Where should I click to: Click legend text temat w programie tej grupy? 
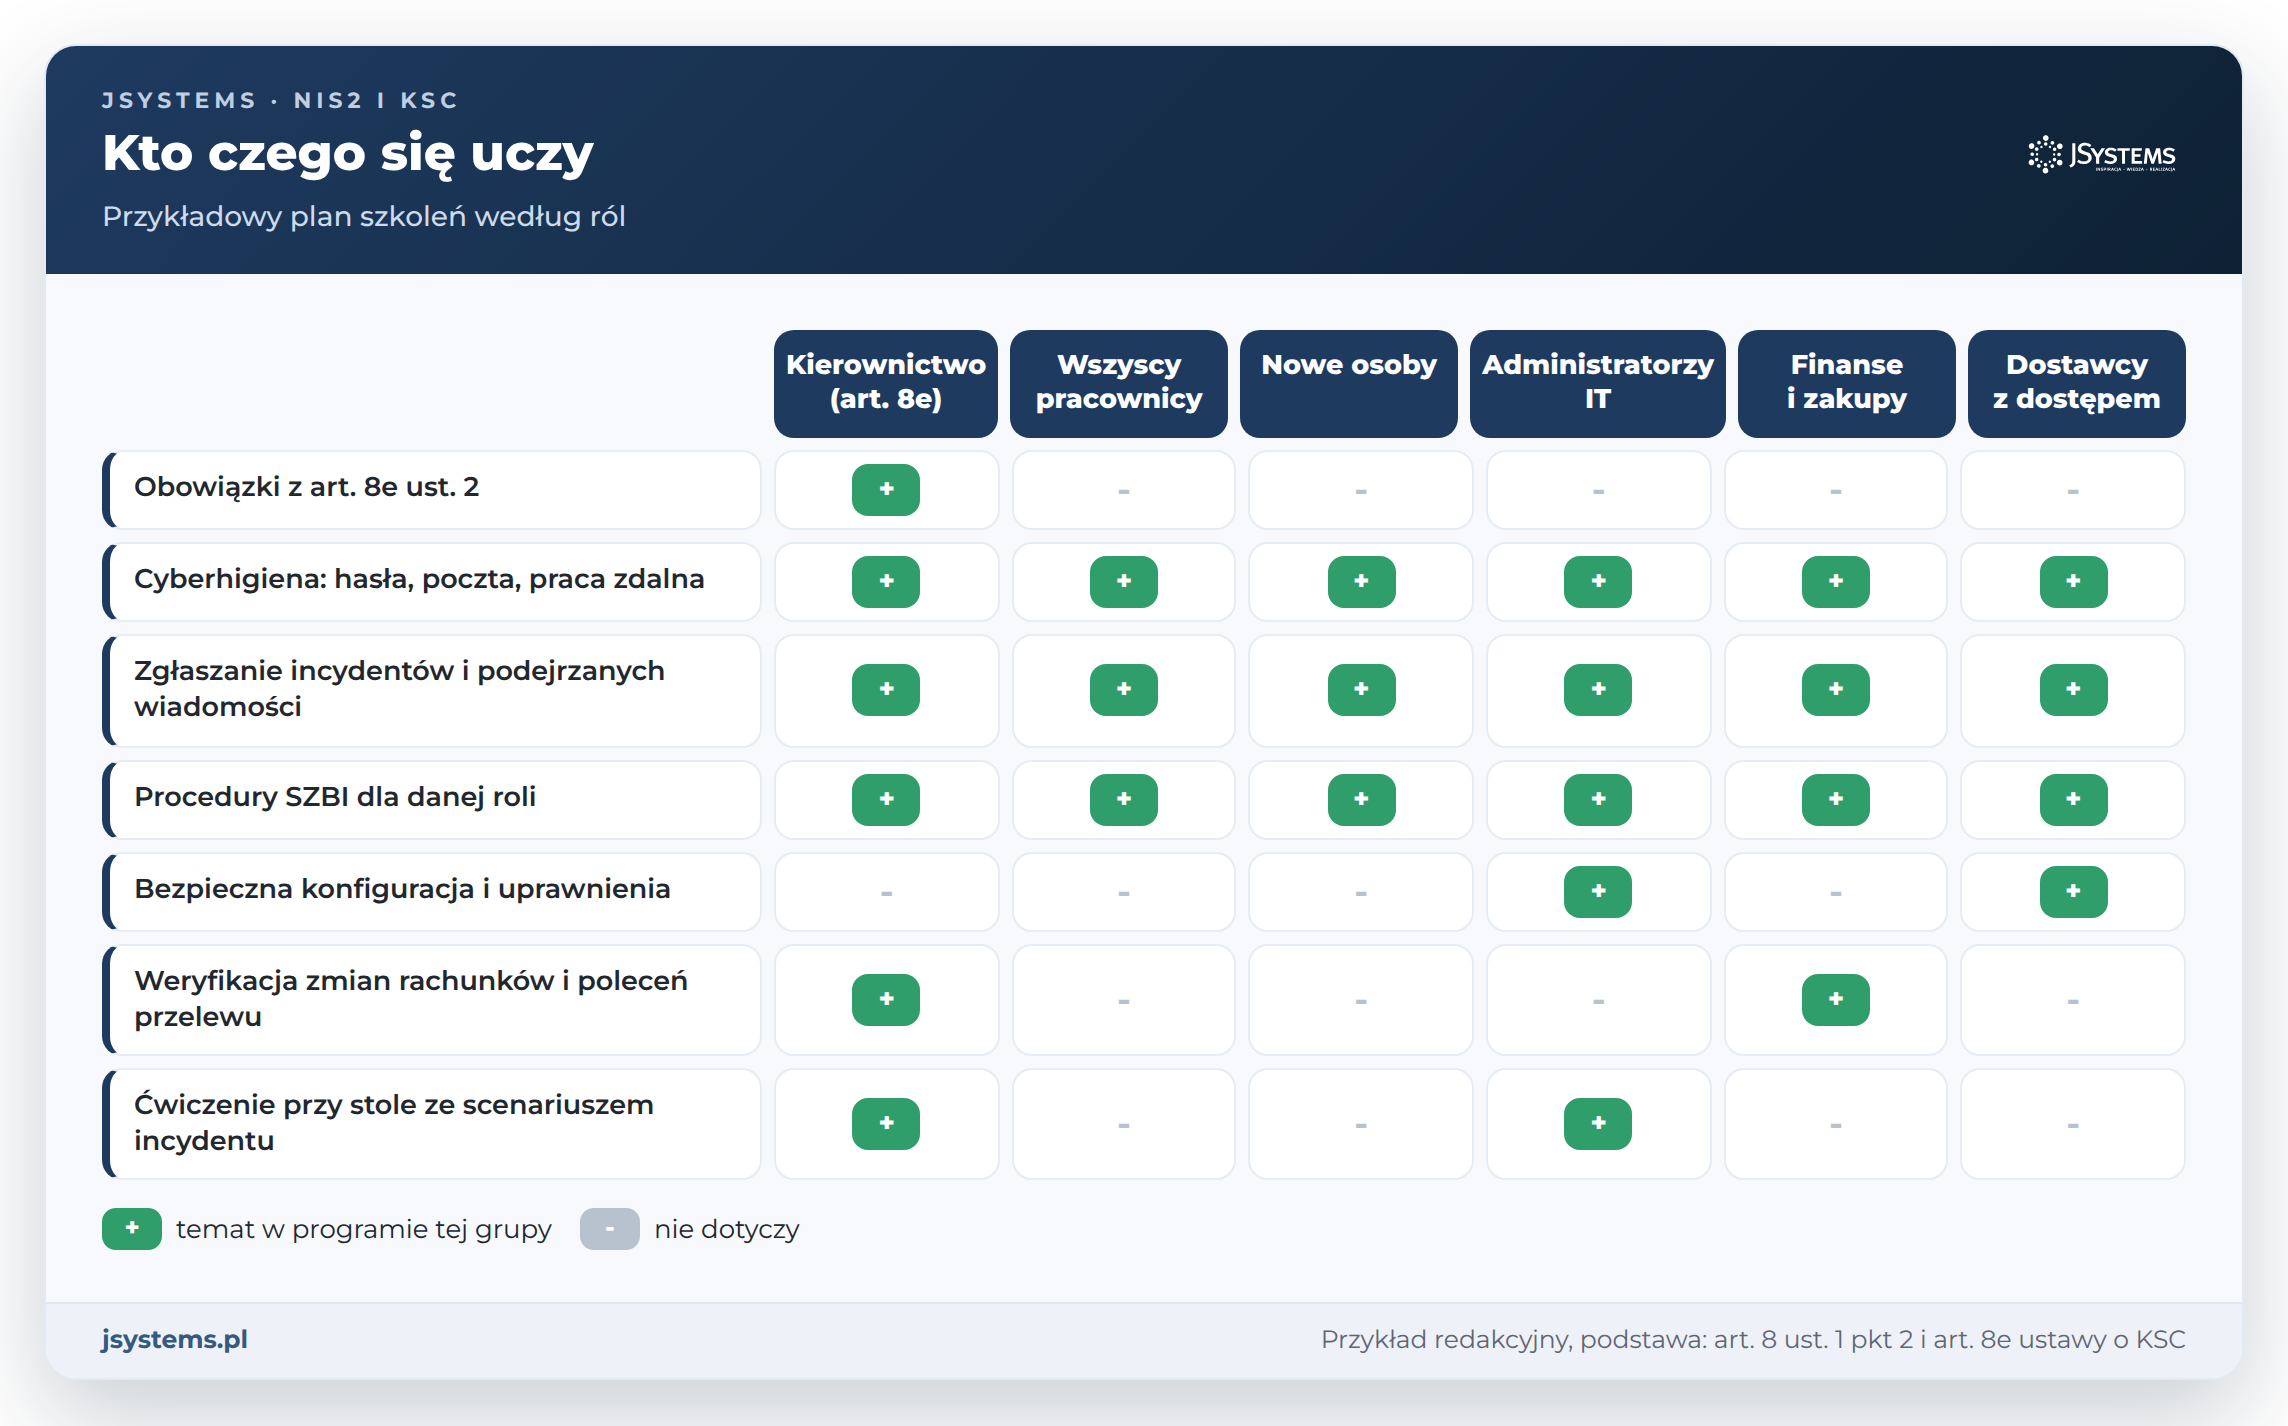(x=364, y=1229)
